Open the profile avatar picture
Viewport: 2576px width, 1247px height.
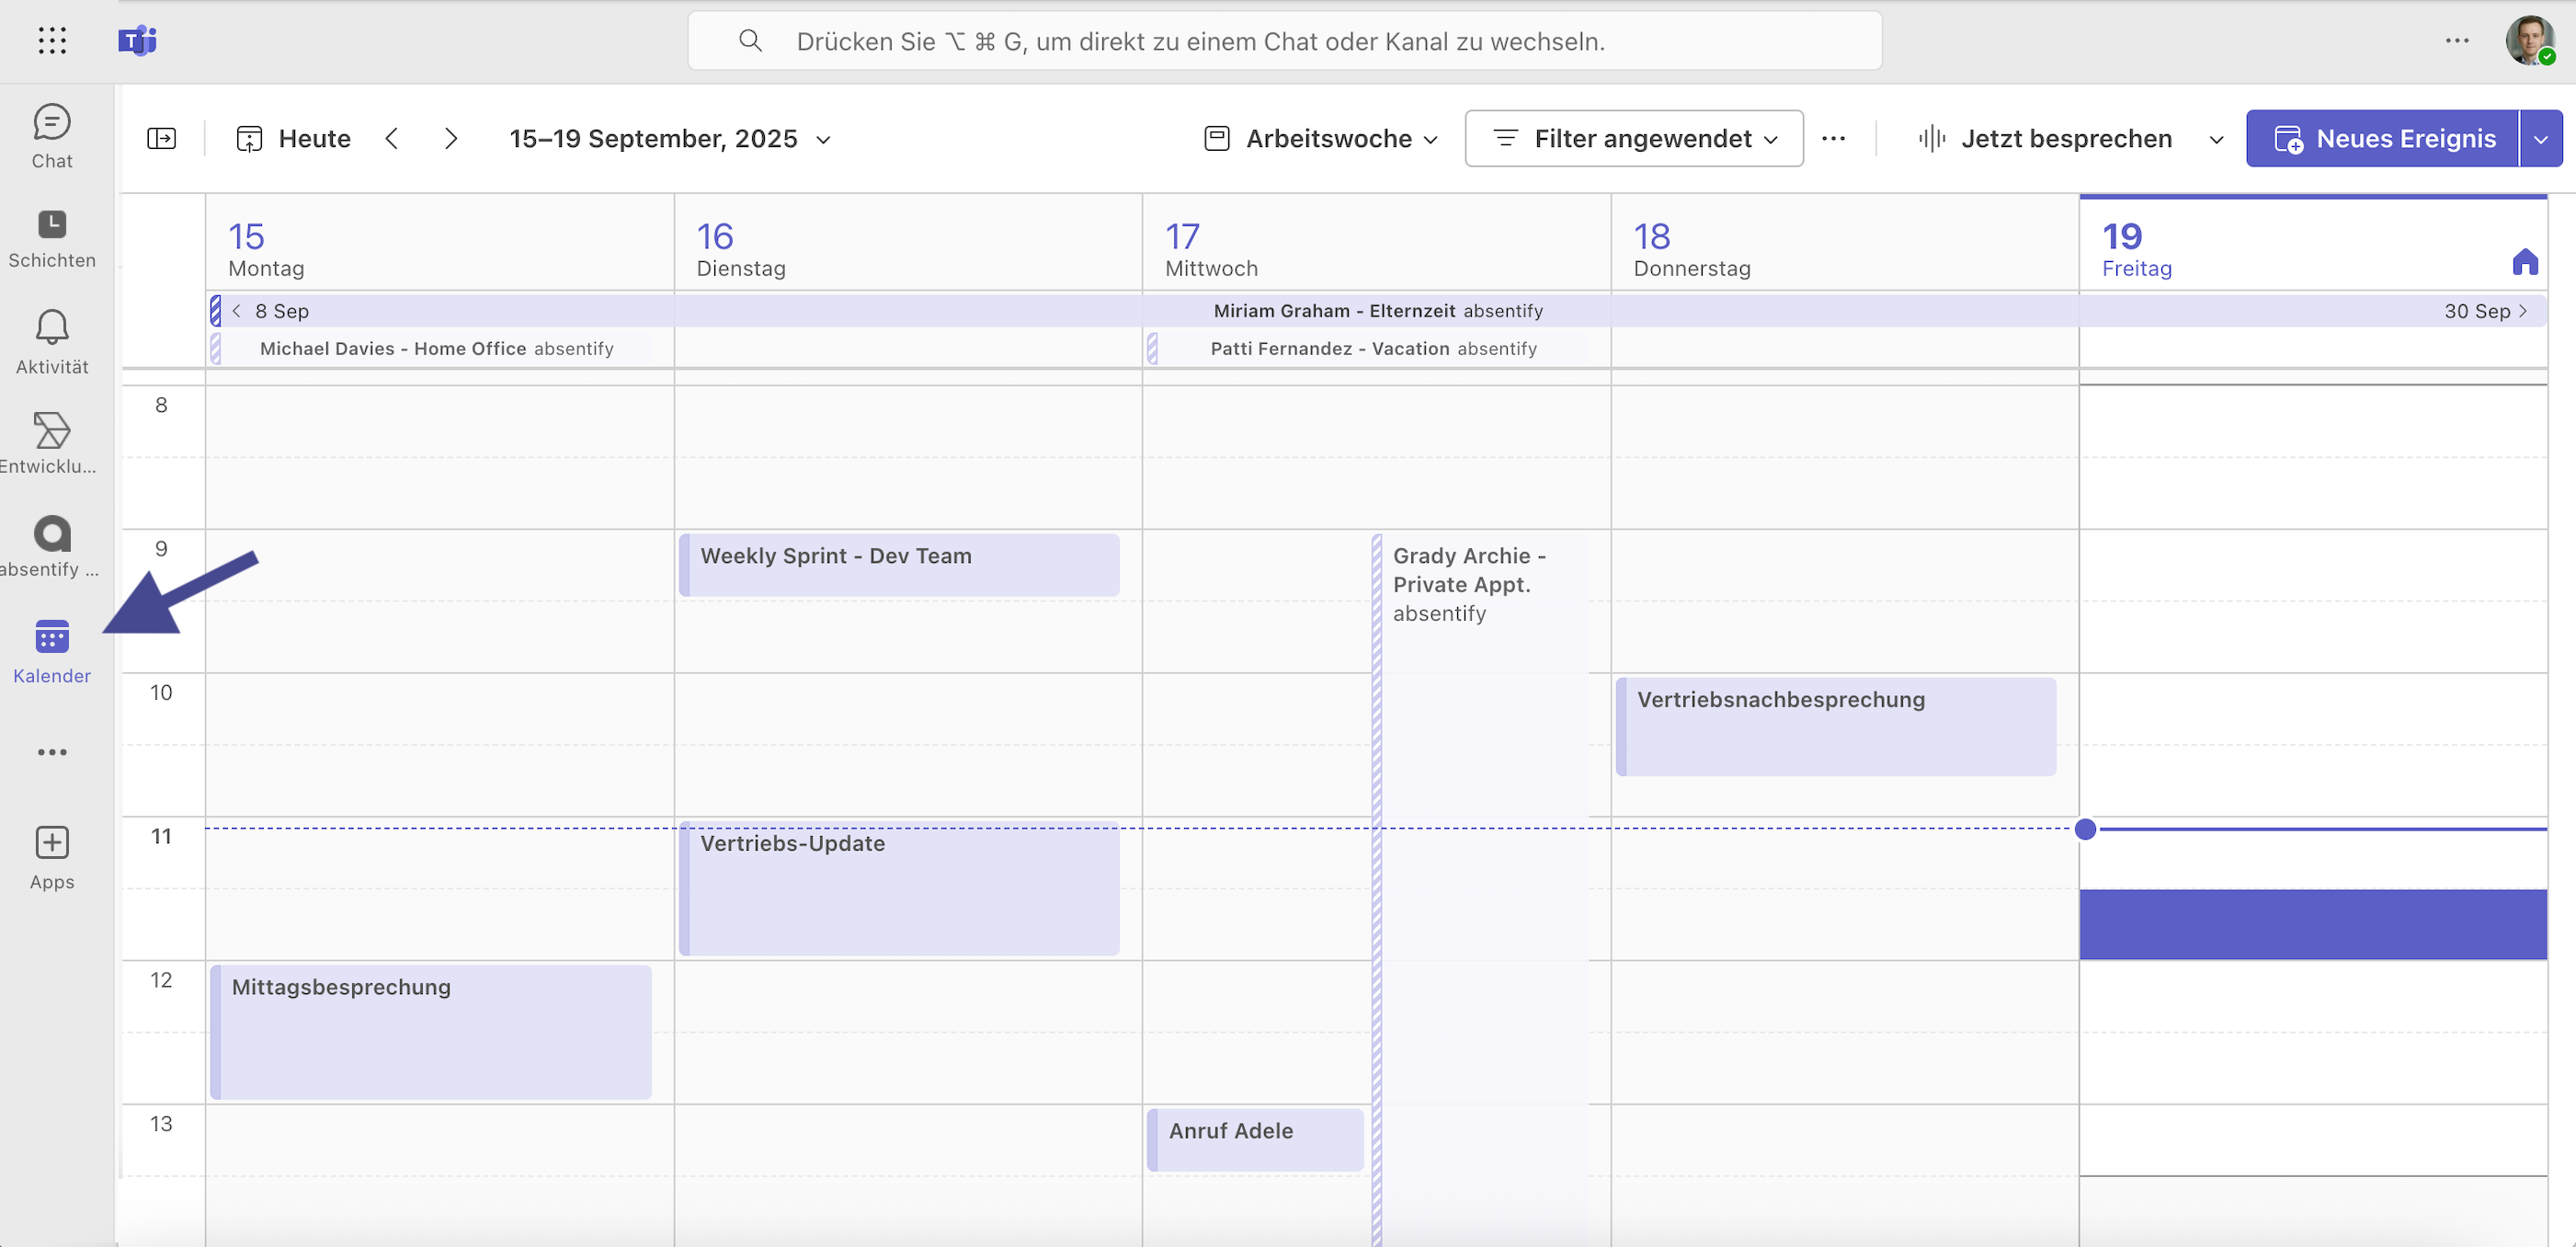(x=2530, y=41)
